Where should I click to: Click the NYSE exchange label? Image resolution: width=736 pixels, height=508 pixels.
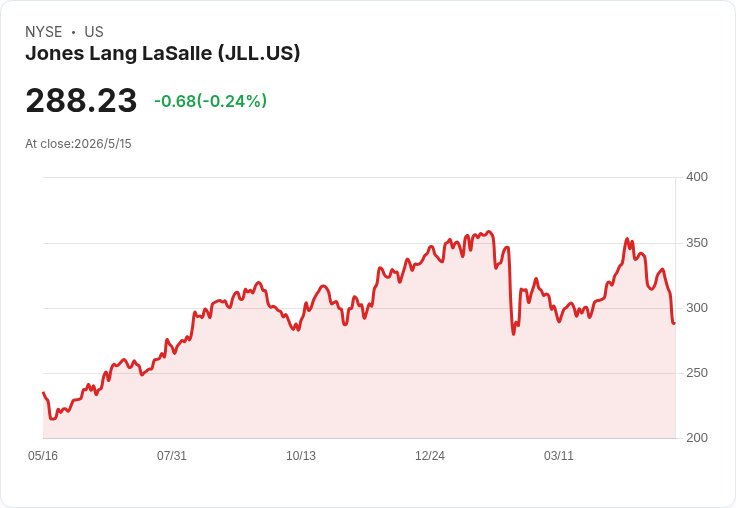[44, 32]
